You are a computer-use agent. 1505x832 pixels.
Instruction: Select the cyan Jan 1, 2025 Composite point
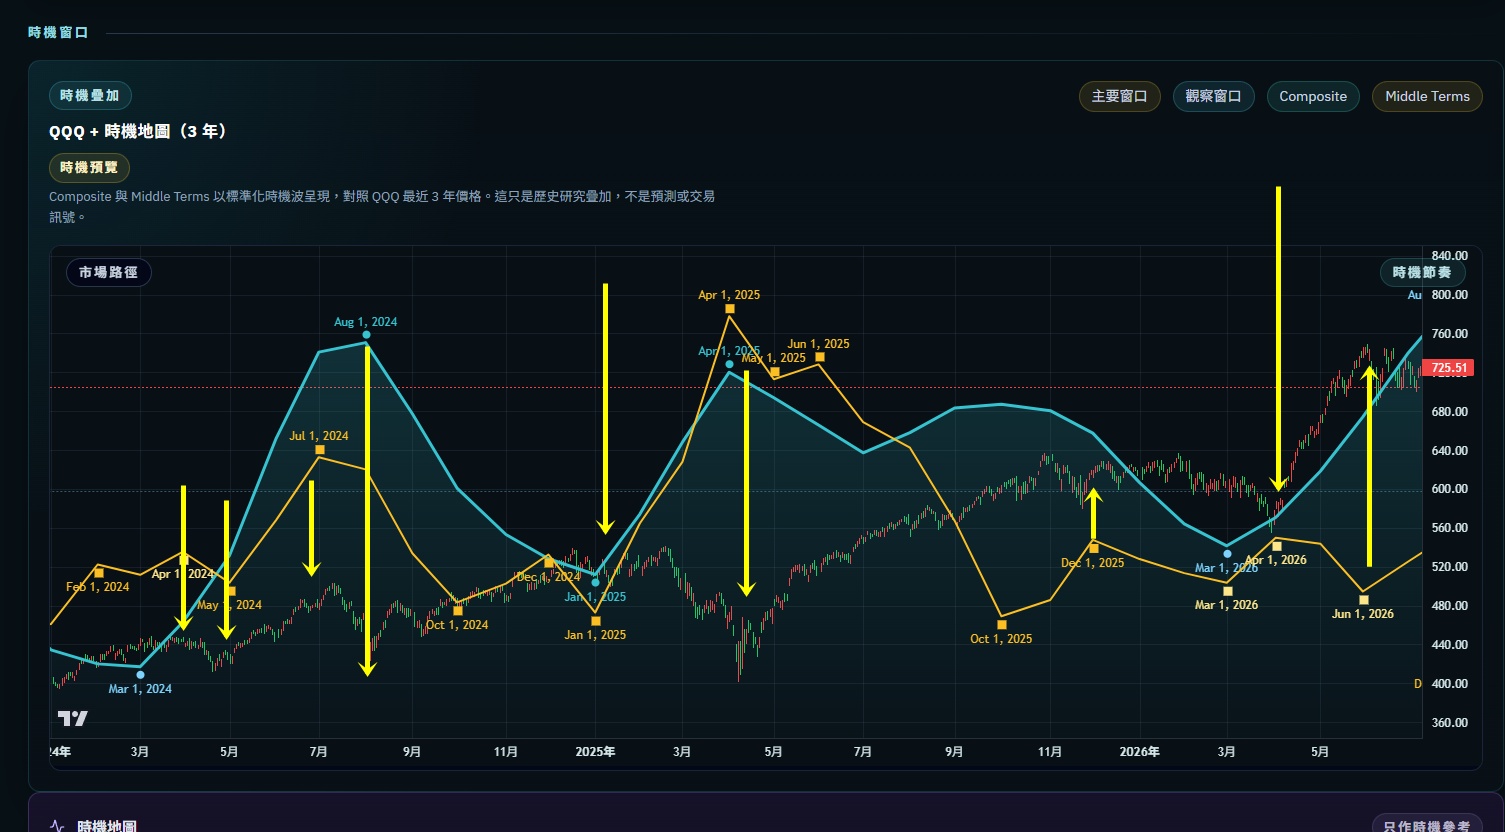[596, 582]
